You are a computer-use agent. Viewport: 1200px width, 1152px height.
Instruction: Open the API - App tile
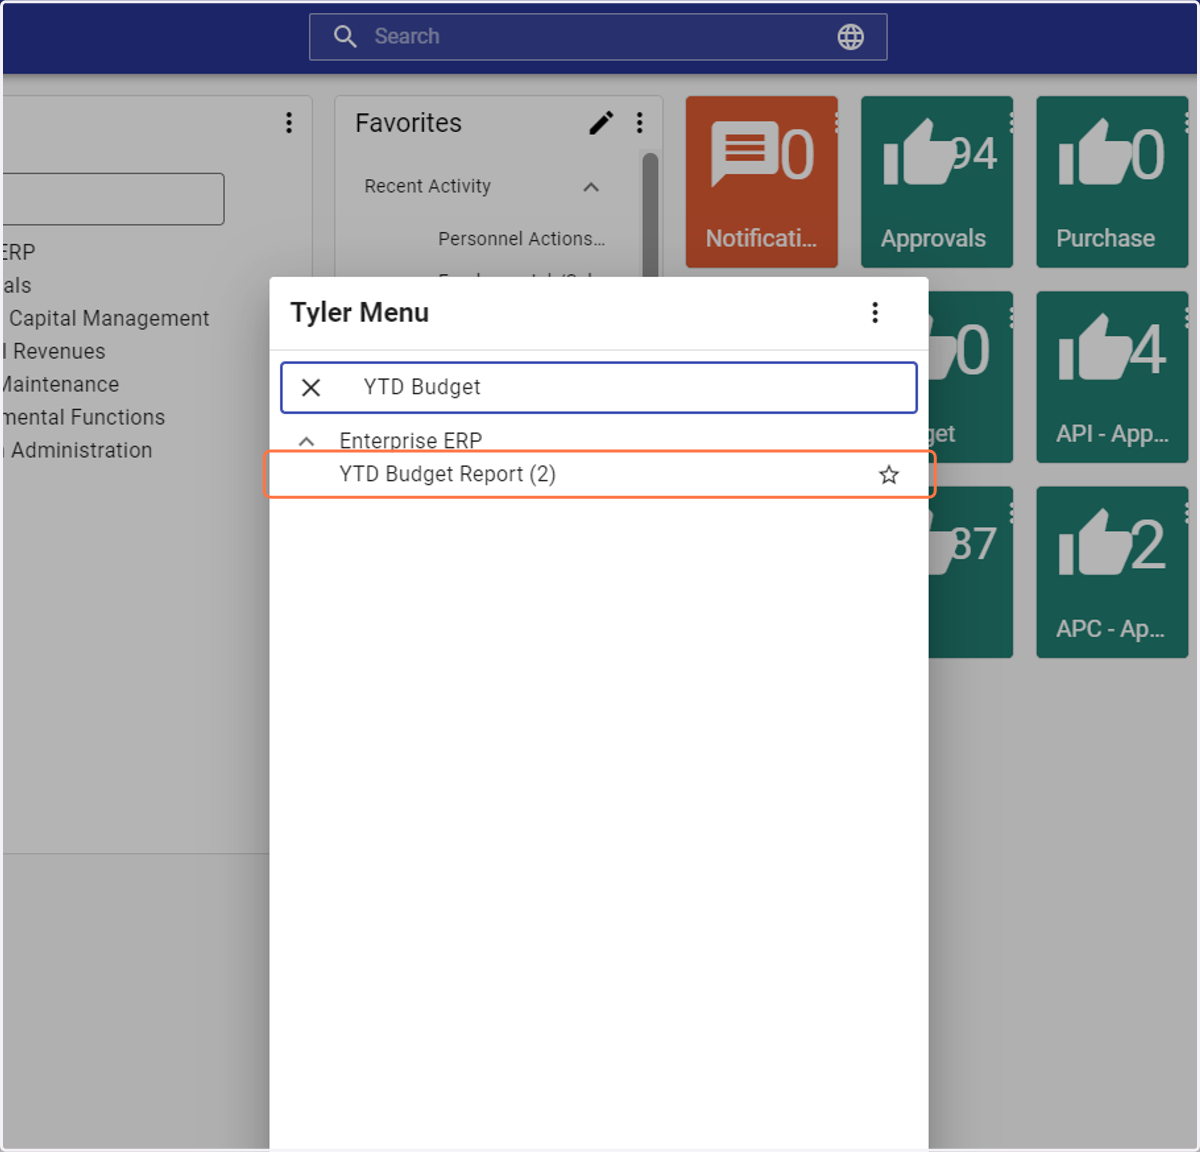tap(1112, 377)
